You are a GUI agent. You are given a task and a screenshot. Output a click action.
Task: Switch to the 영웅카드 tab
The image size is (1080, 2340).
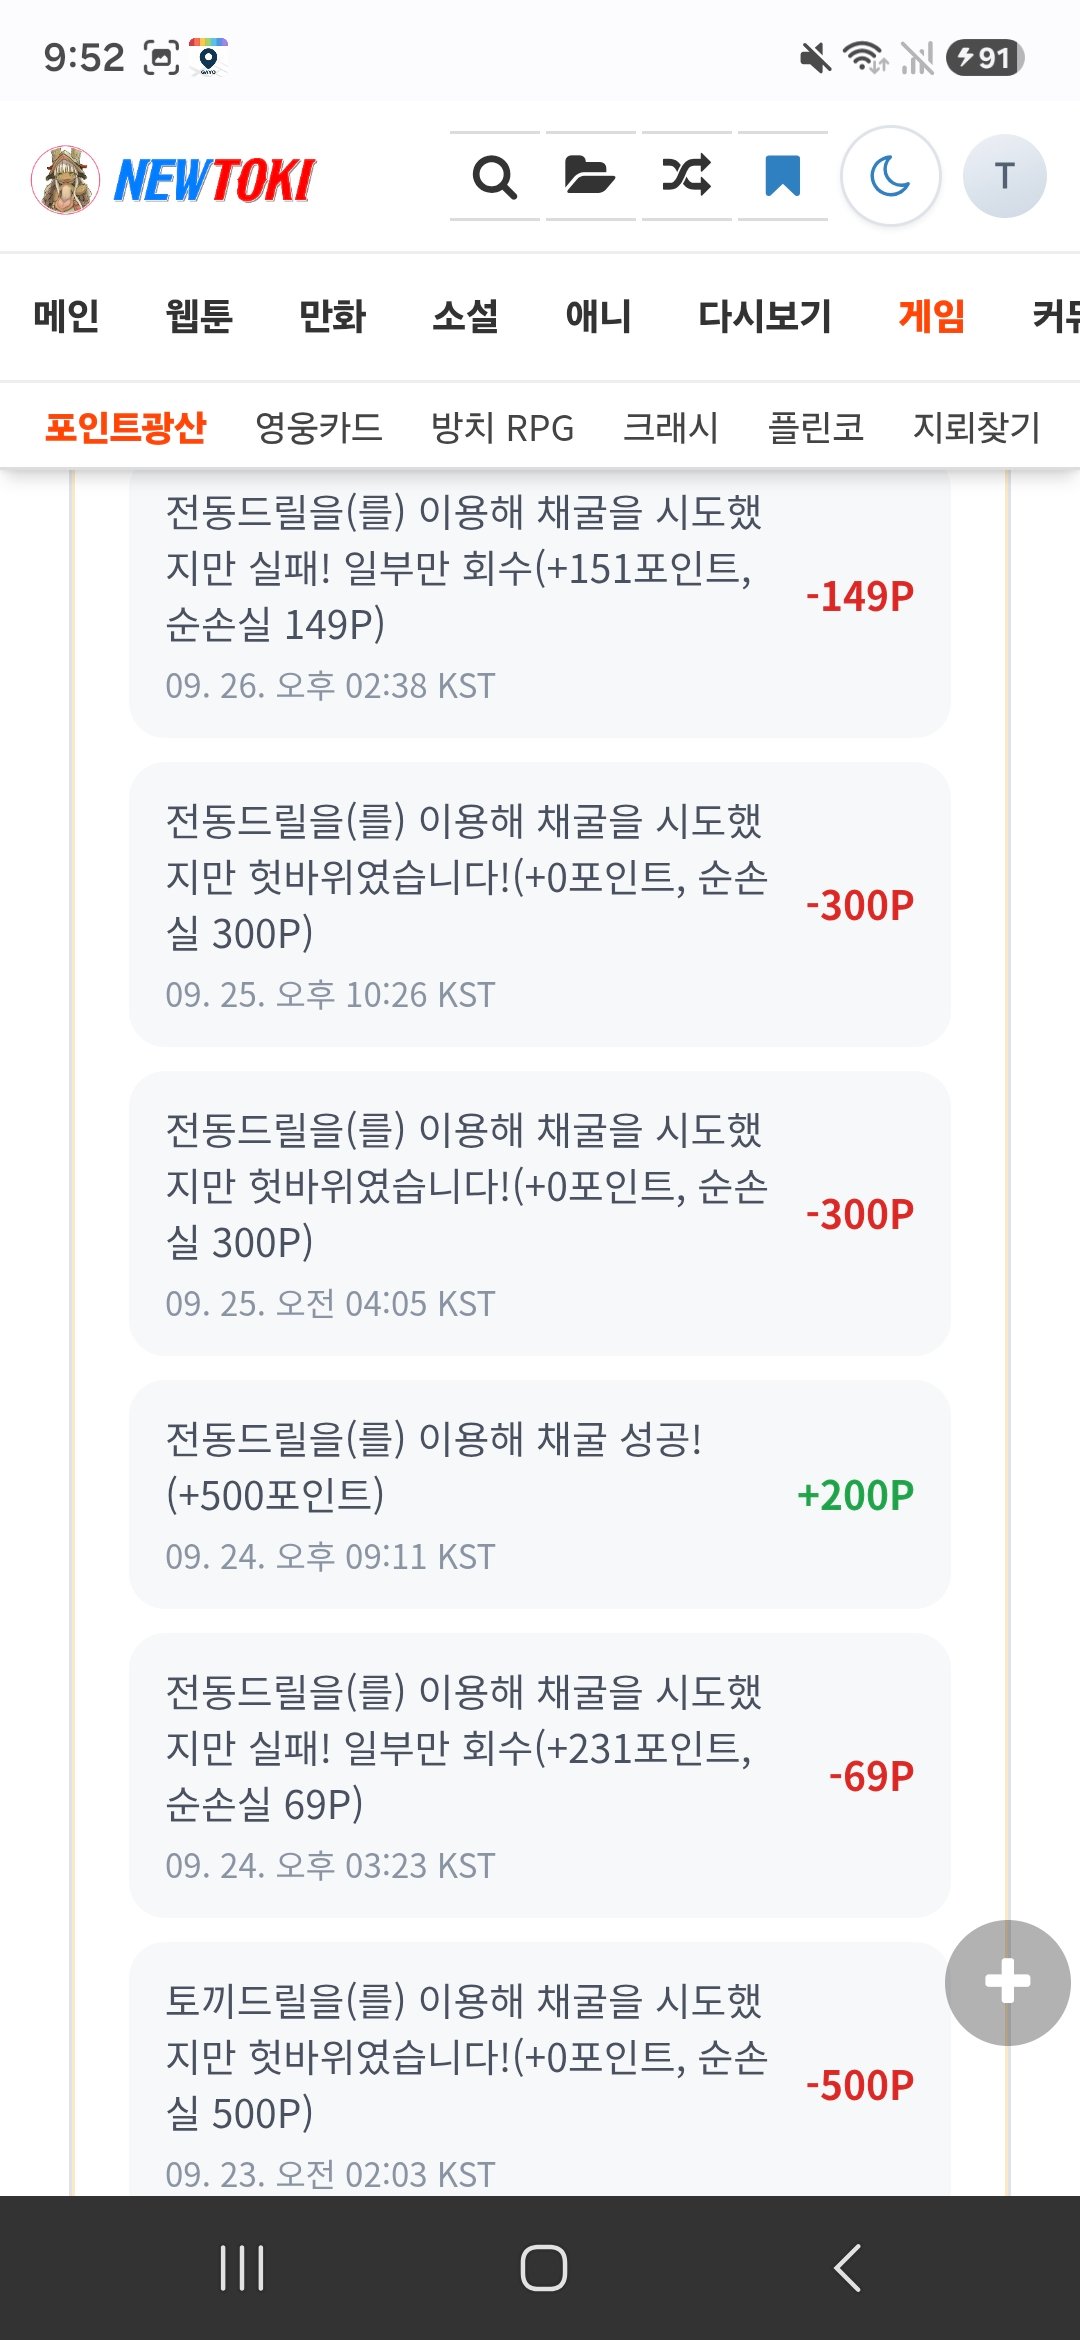[x=319, y=427]
